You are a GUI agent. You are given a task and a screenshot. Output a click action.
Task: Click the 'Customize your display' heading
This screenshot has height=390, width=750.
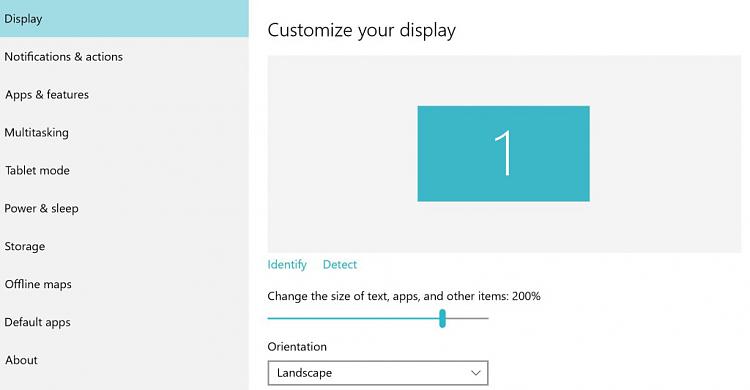(362, 31)
